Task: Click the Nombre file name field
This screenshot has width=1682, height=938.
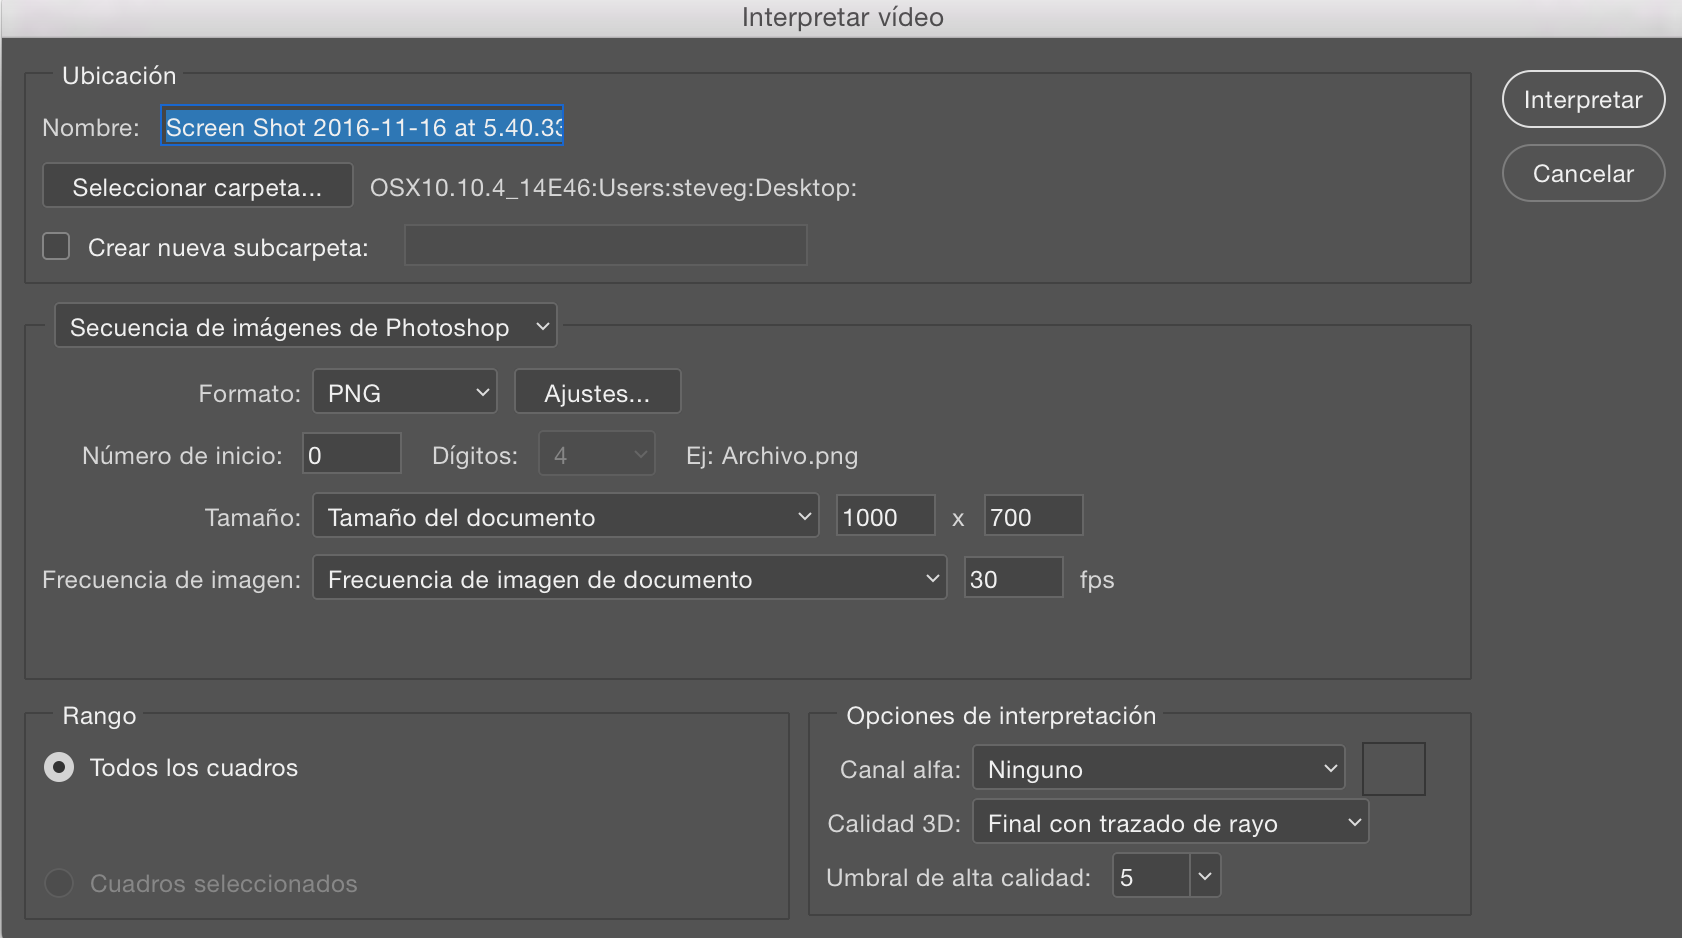Action: pyautogui.click(x=362, y=126)
